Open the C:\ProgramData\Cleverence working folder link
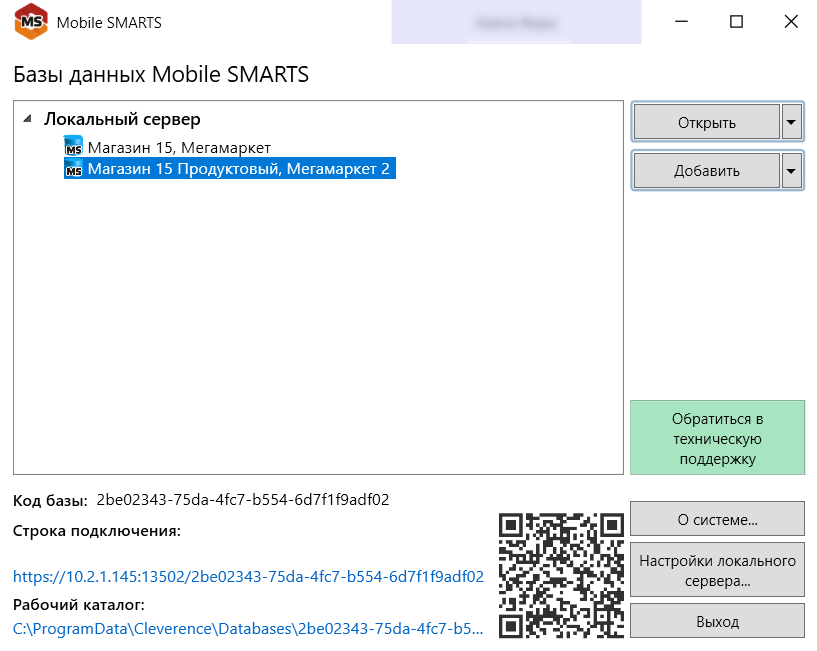The image size is (817, 651). (x=248, y=629)
